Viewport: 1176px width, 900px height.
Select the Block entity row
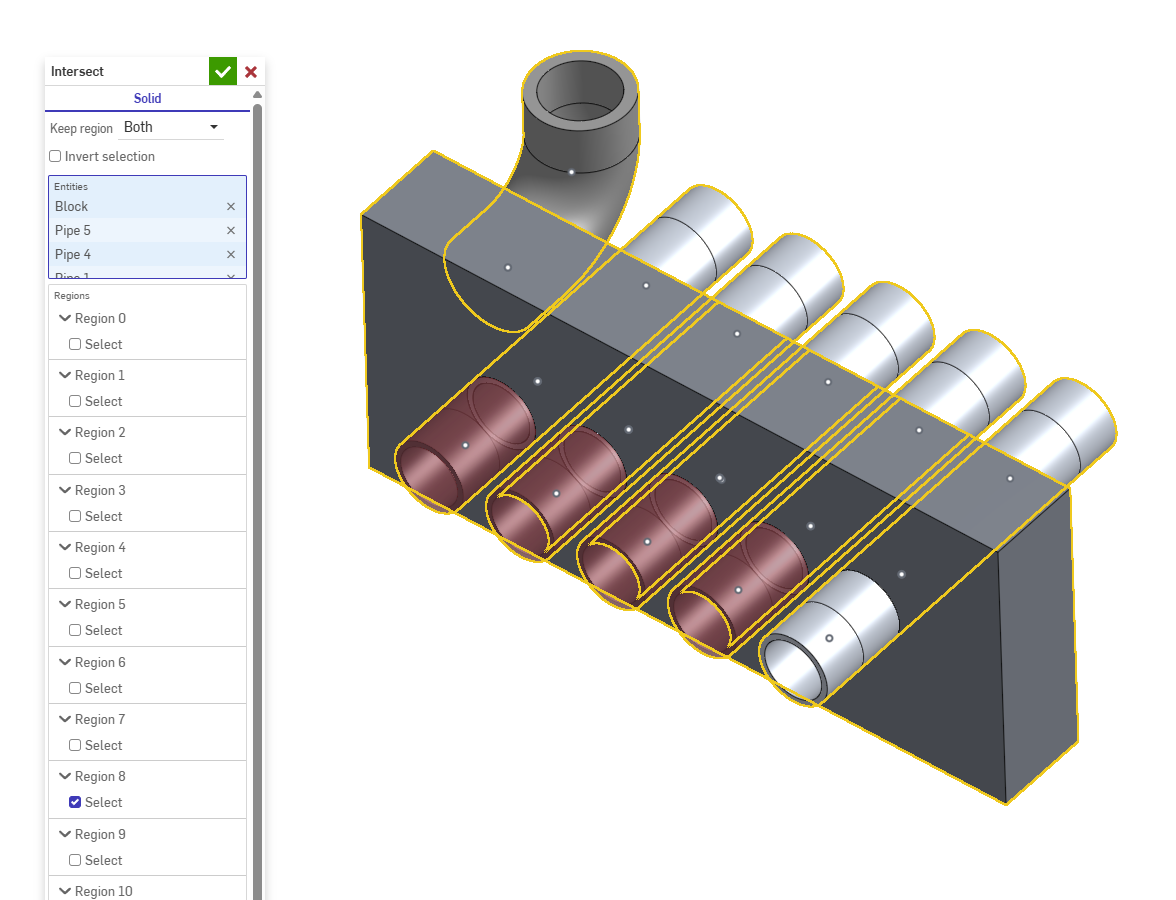pyautogui.click(x=147, y=206)
